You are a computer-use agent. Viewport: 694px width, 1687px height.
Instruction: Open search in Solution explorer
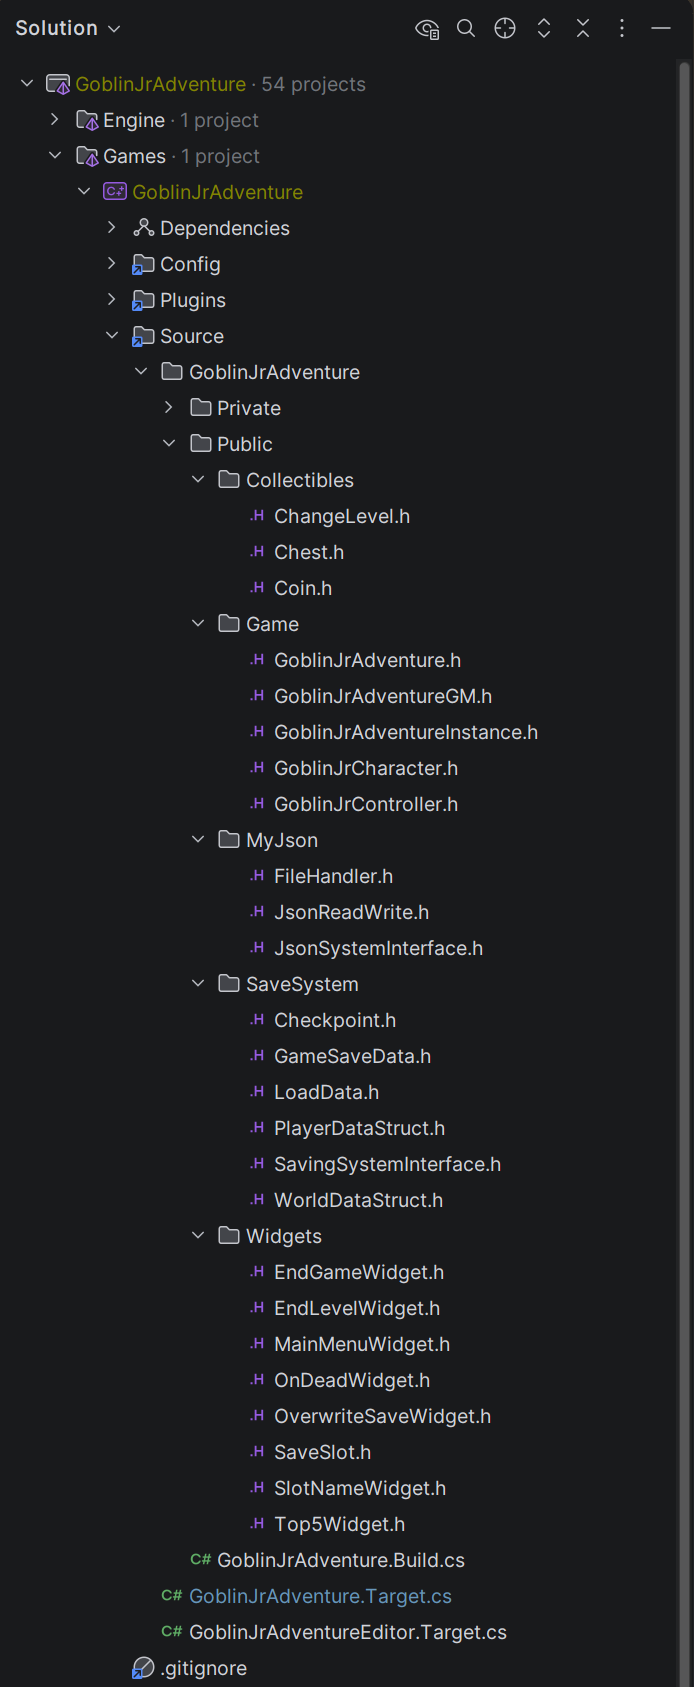click(466, 28)
